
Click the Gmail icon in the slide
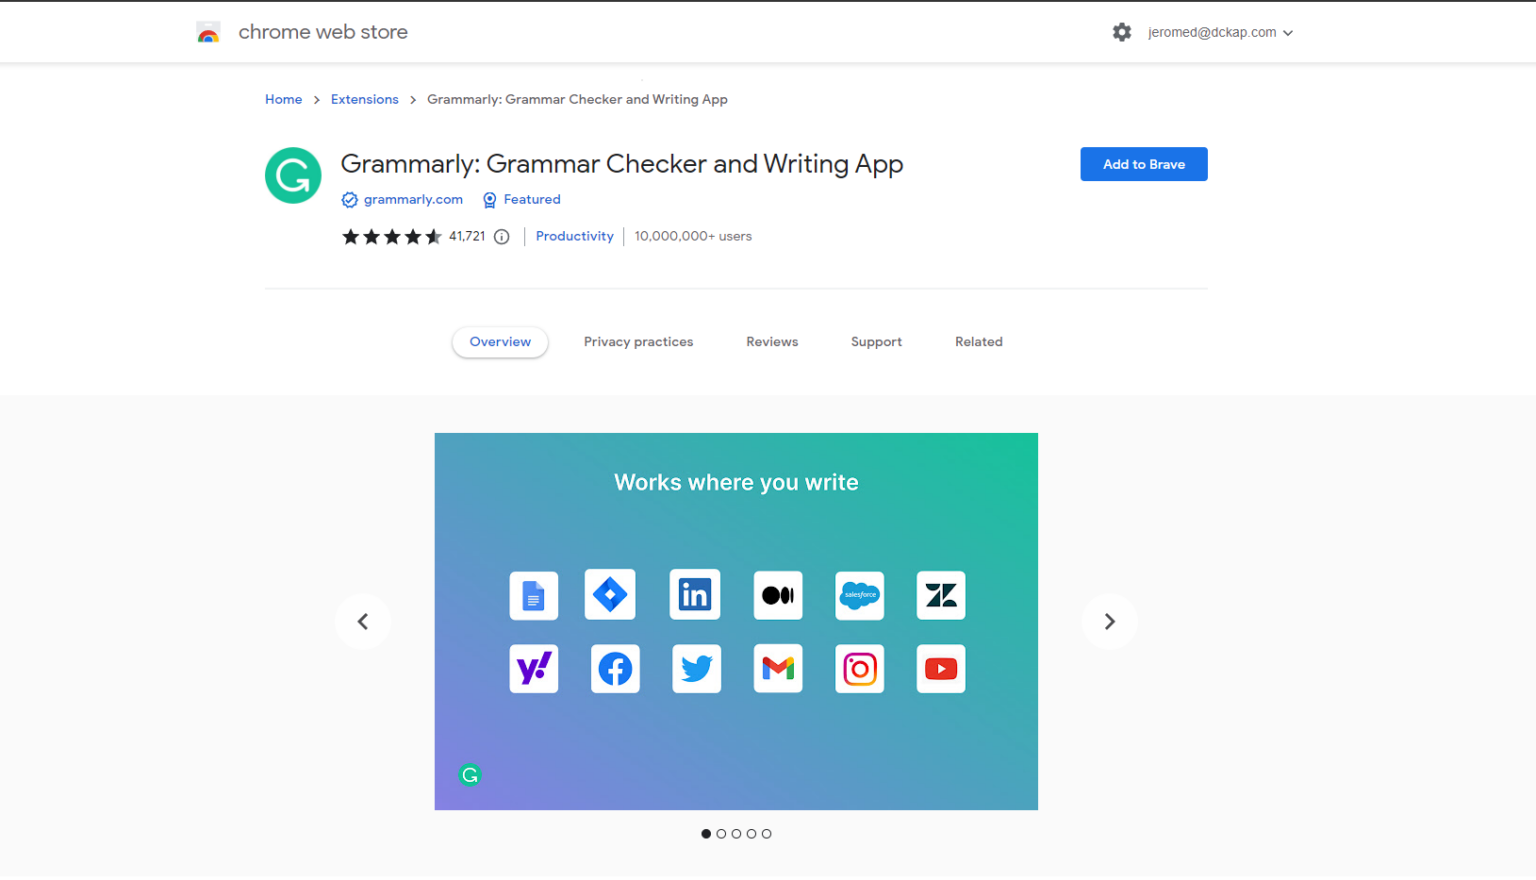click(x=778, y=669)
